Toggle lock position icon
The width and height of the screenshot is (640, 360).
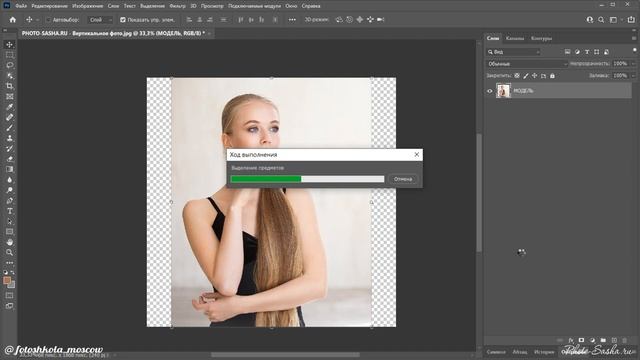click(534, 76)
